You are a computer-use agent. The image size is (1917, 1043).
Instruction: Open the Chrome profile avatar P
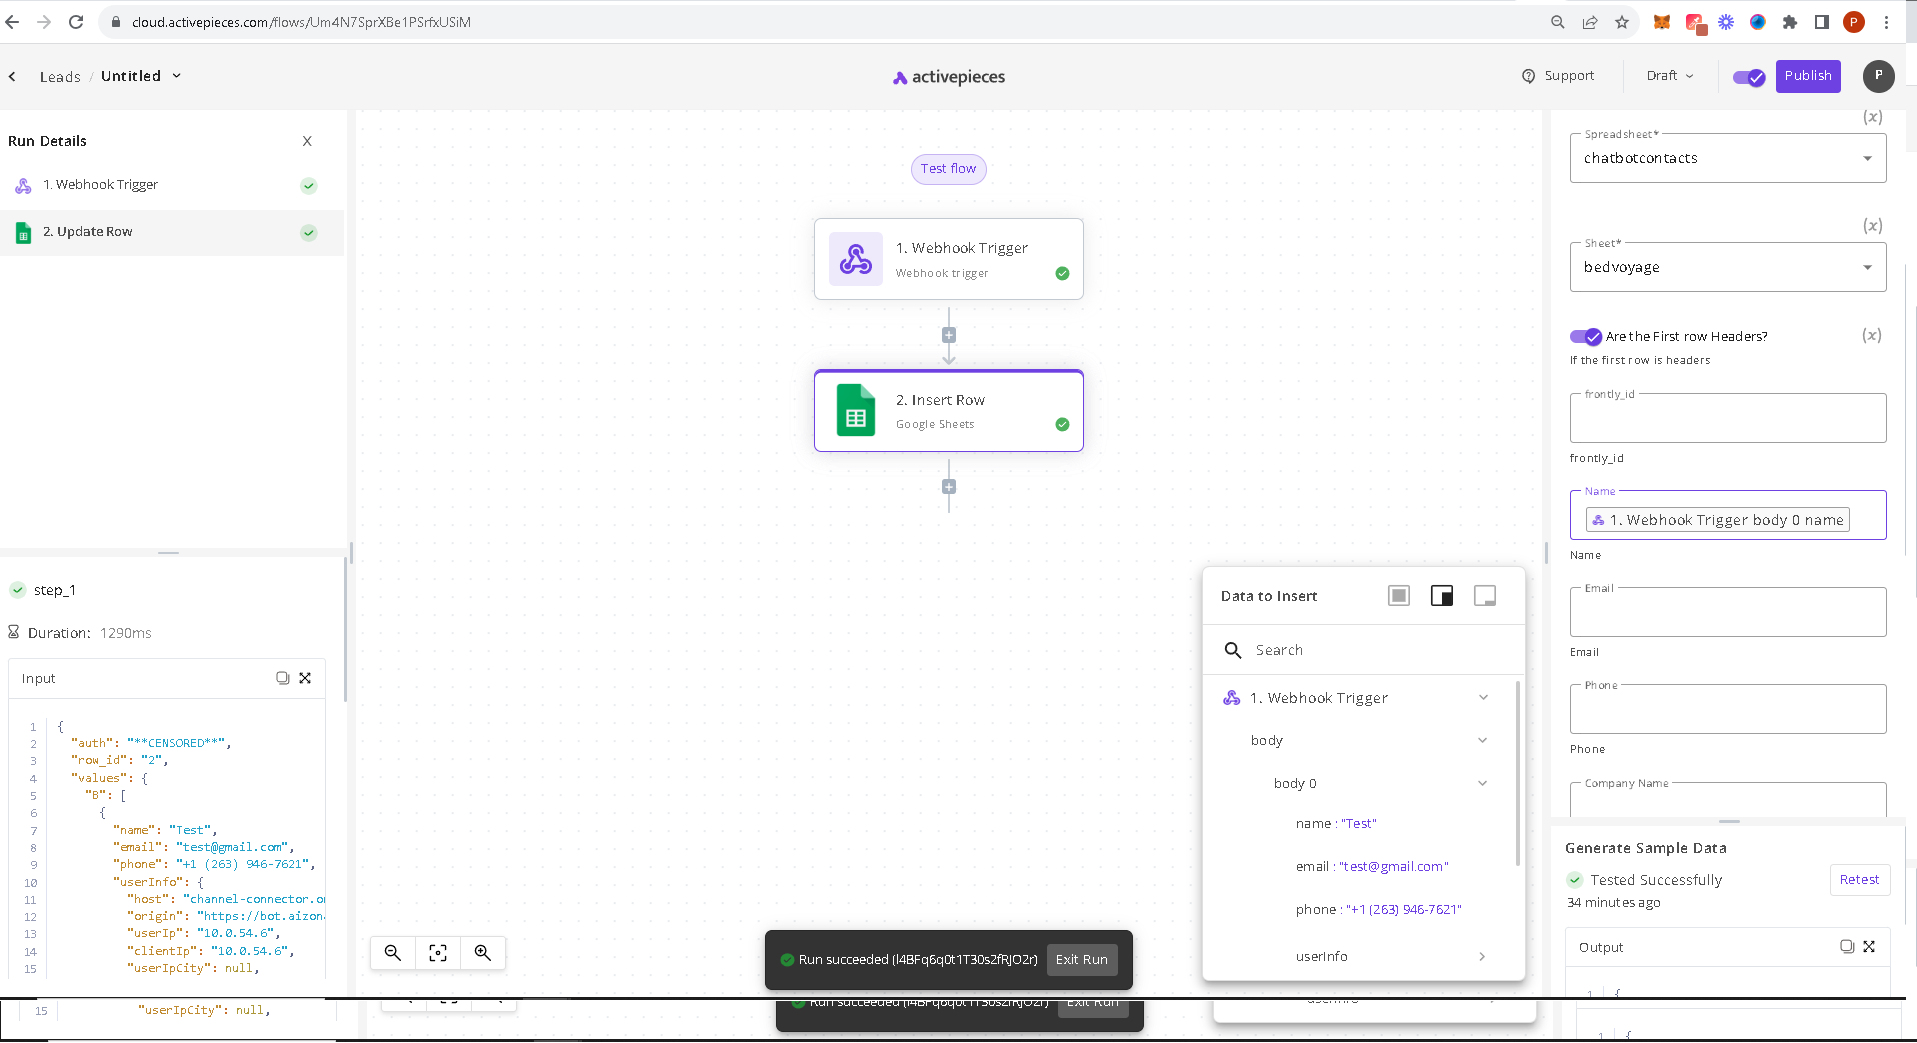tap(1854, 22)
